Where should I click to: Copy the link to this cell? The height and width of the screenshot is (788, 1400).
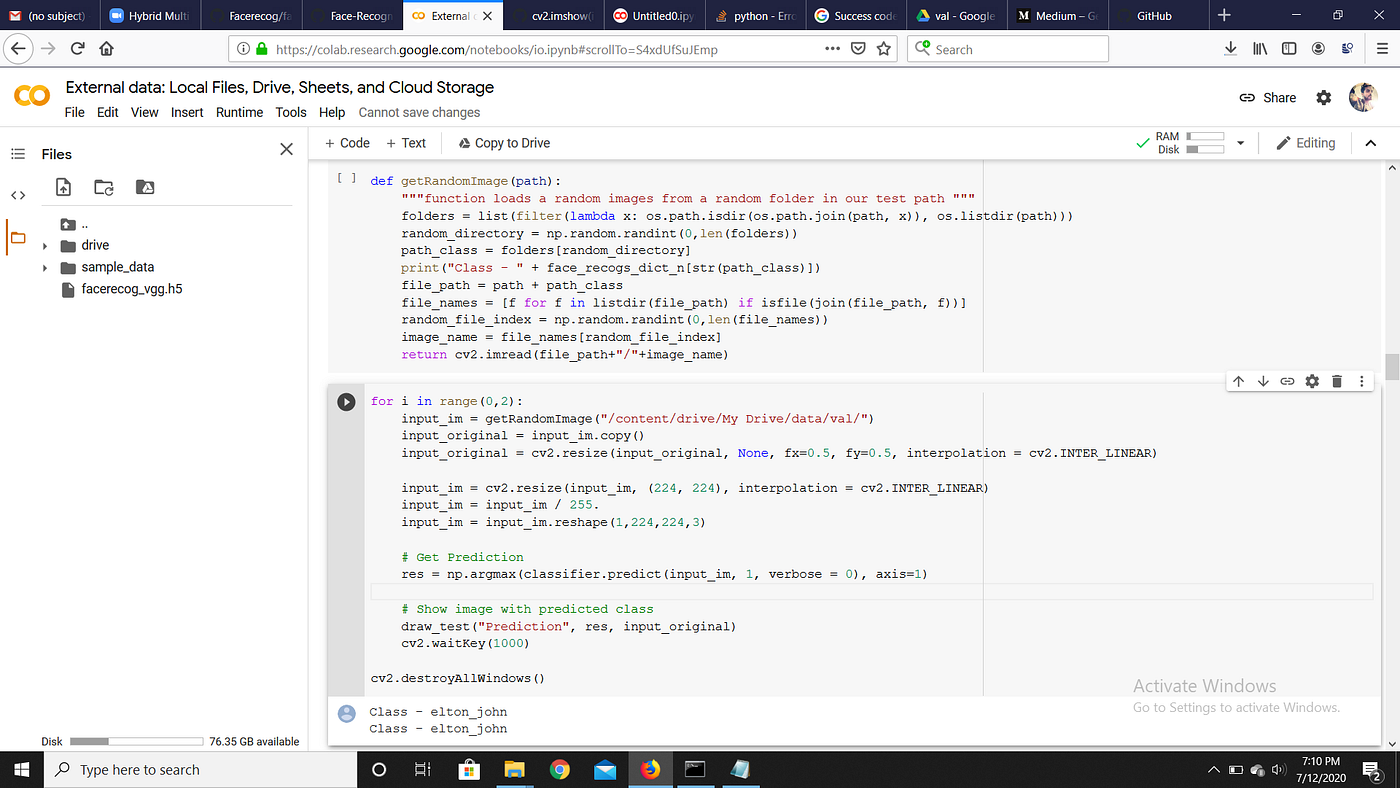click(1288, 381)
